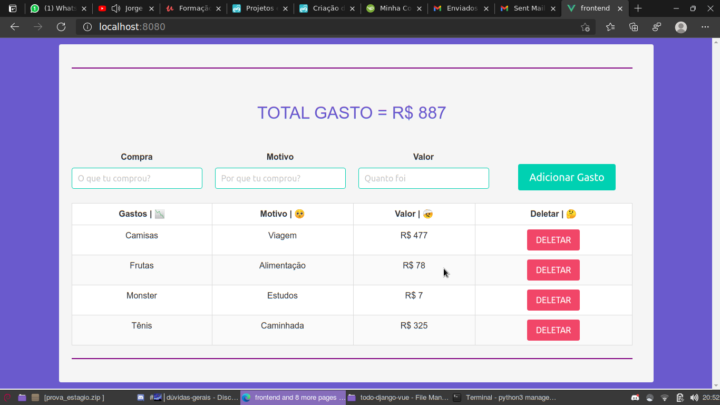Open a new browser tab
This screenshot has height=405, width=720.
point(638,8)
